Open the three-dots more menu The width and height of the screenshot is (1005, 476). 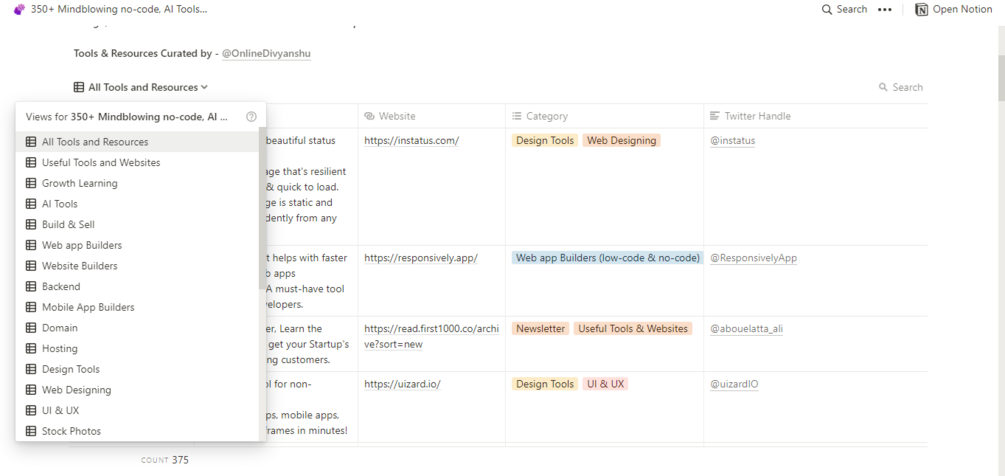pos(884,10)
